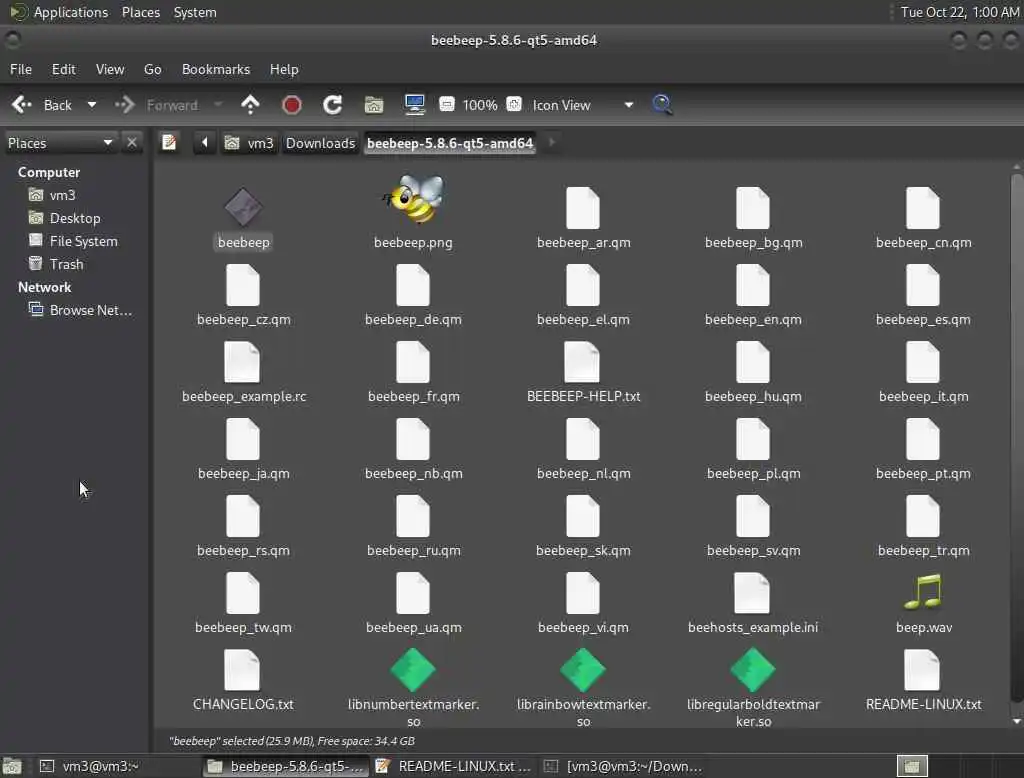Open the Places sidebar selector dropdown
This screenshot has width=1024, height=778.
click(60, 143)
